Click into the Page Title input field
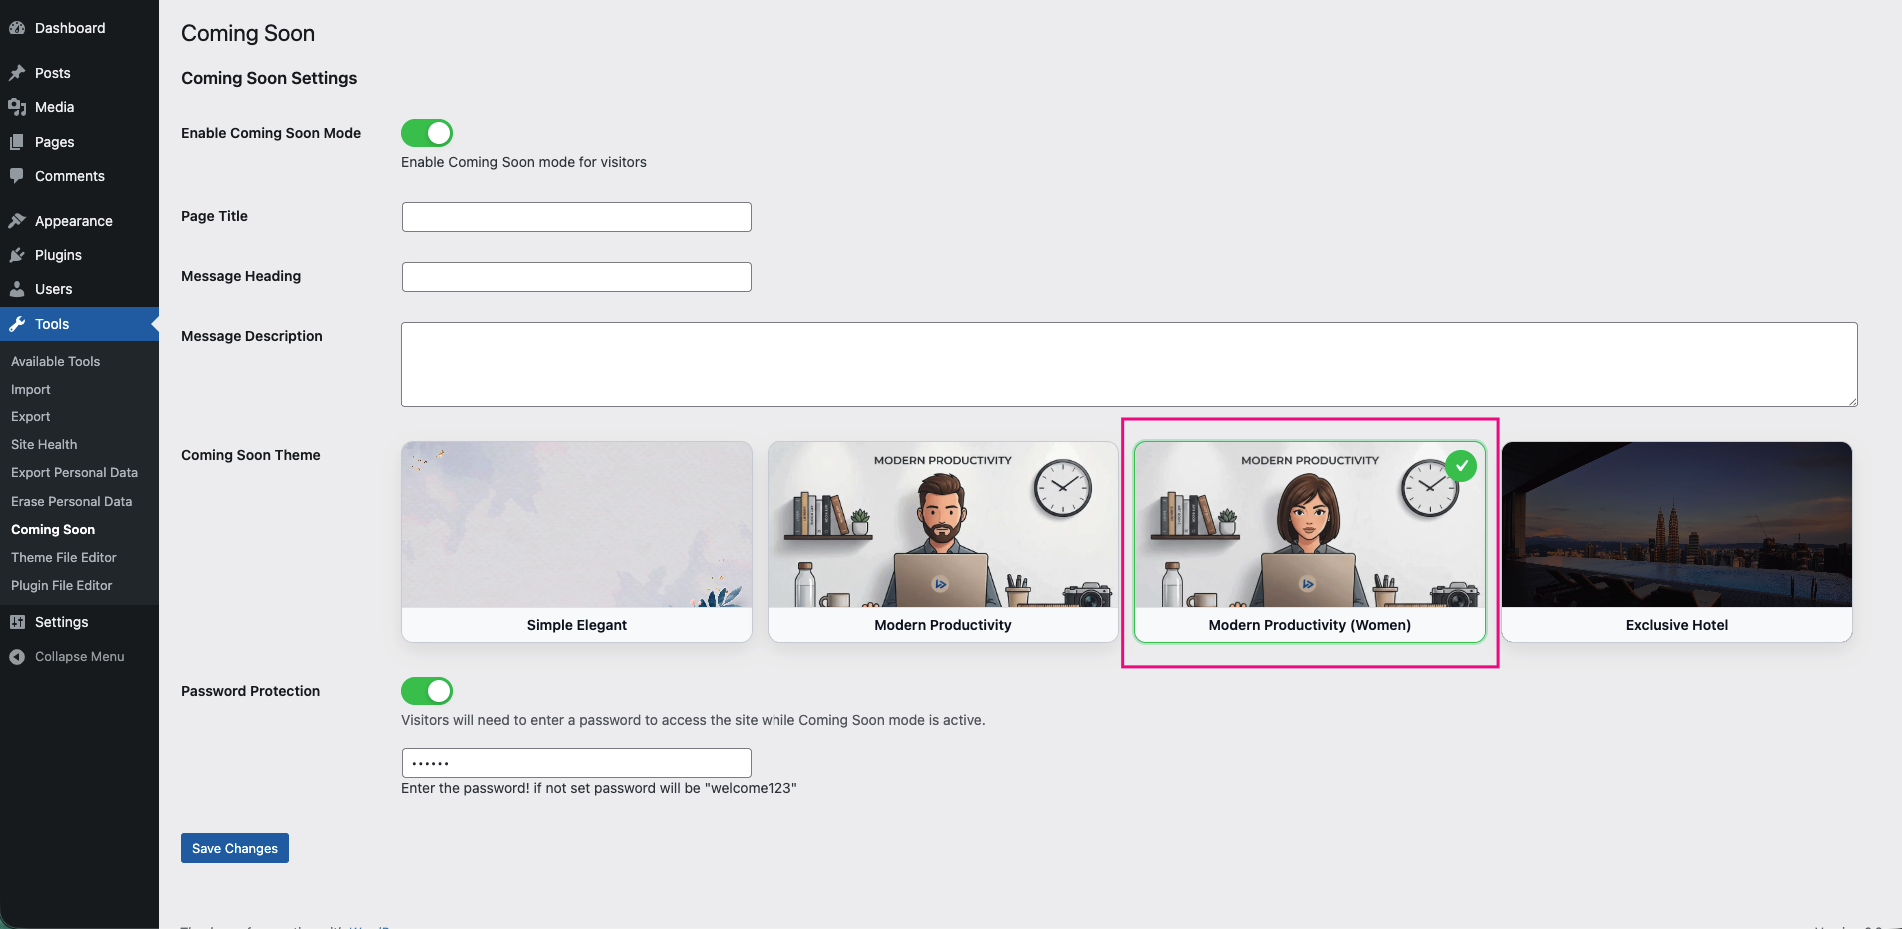Screen dimensions: 1902x929 [x=576, y=217]
